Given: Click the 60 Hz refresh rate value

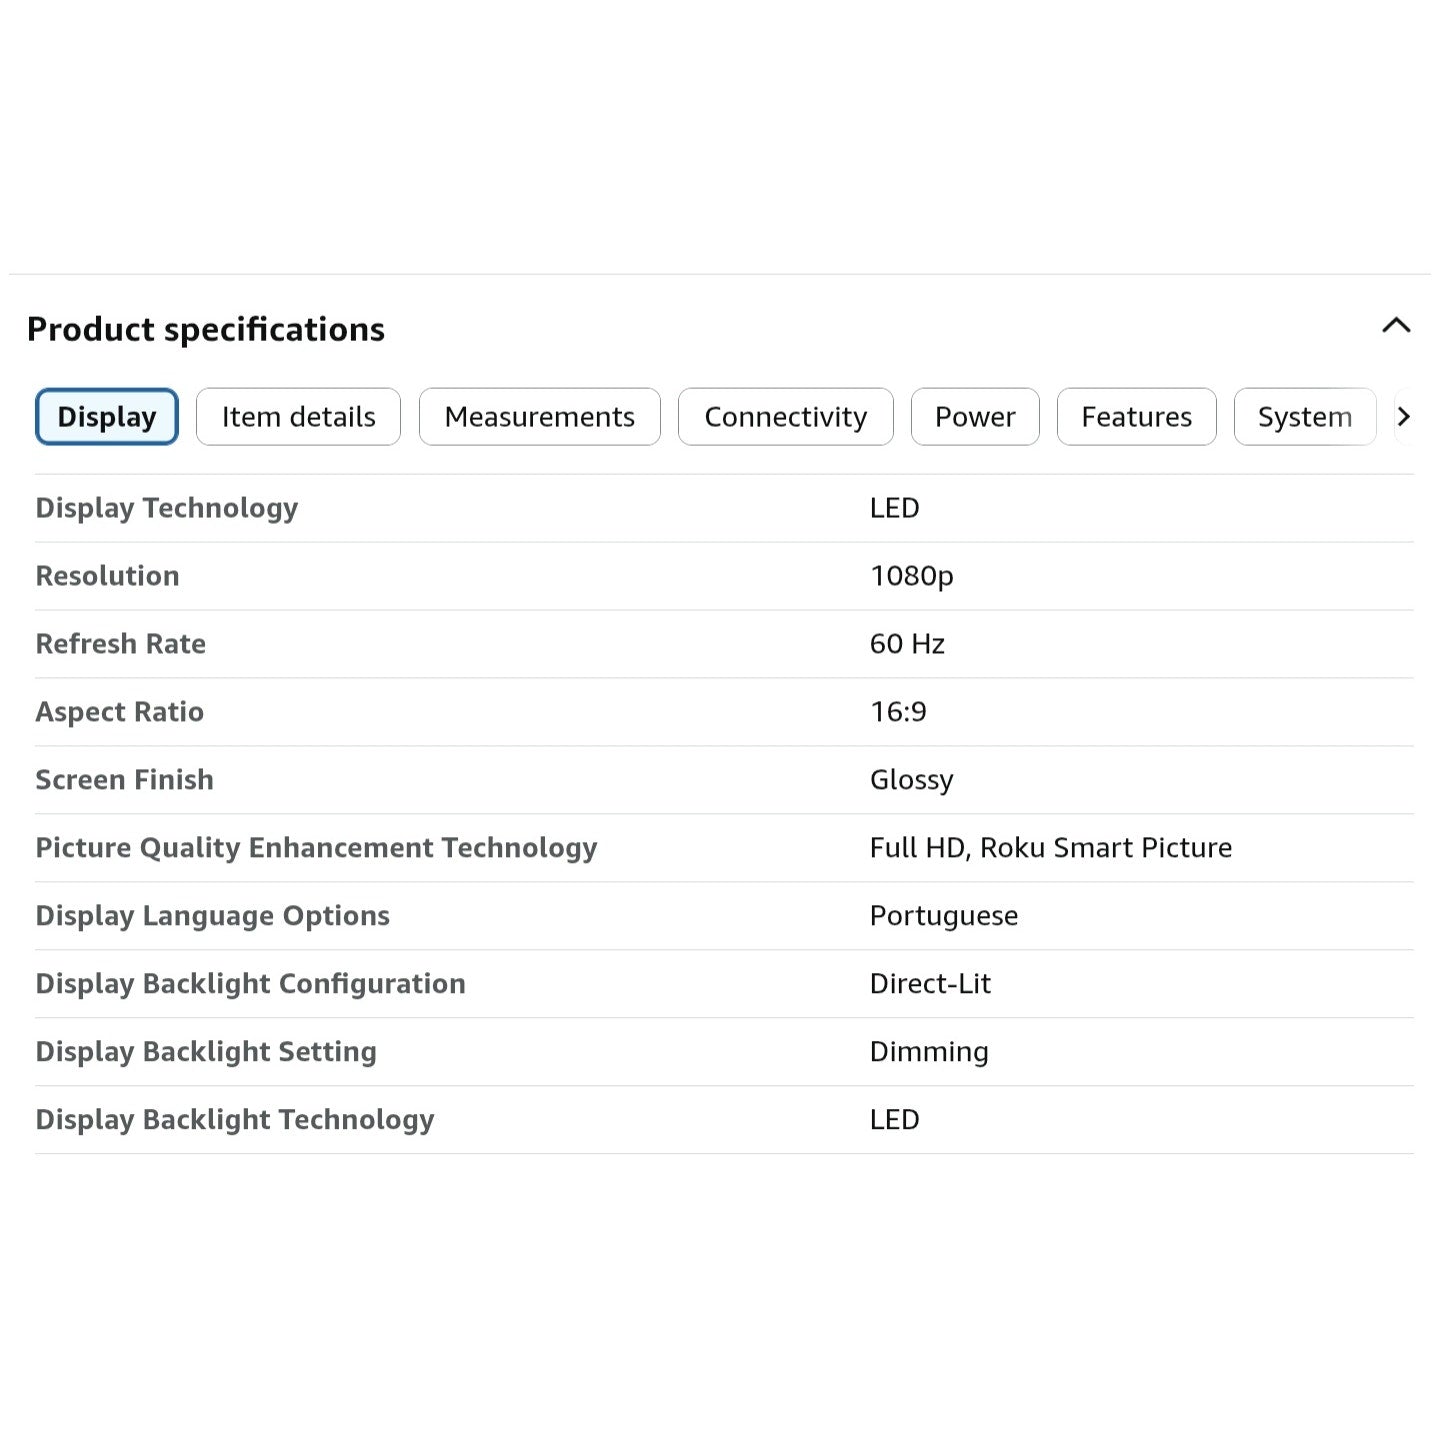Looking at the screenshot, I should coord(906,644).
